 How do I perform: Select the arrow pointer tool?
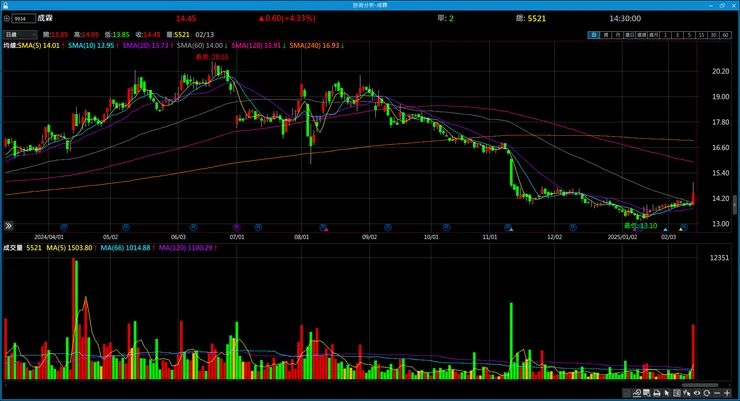(x=667, y=393)
